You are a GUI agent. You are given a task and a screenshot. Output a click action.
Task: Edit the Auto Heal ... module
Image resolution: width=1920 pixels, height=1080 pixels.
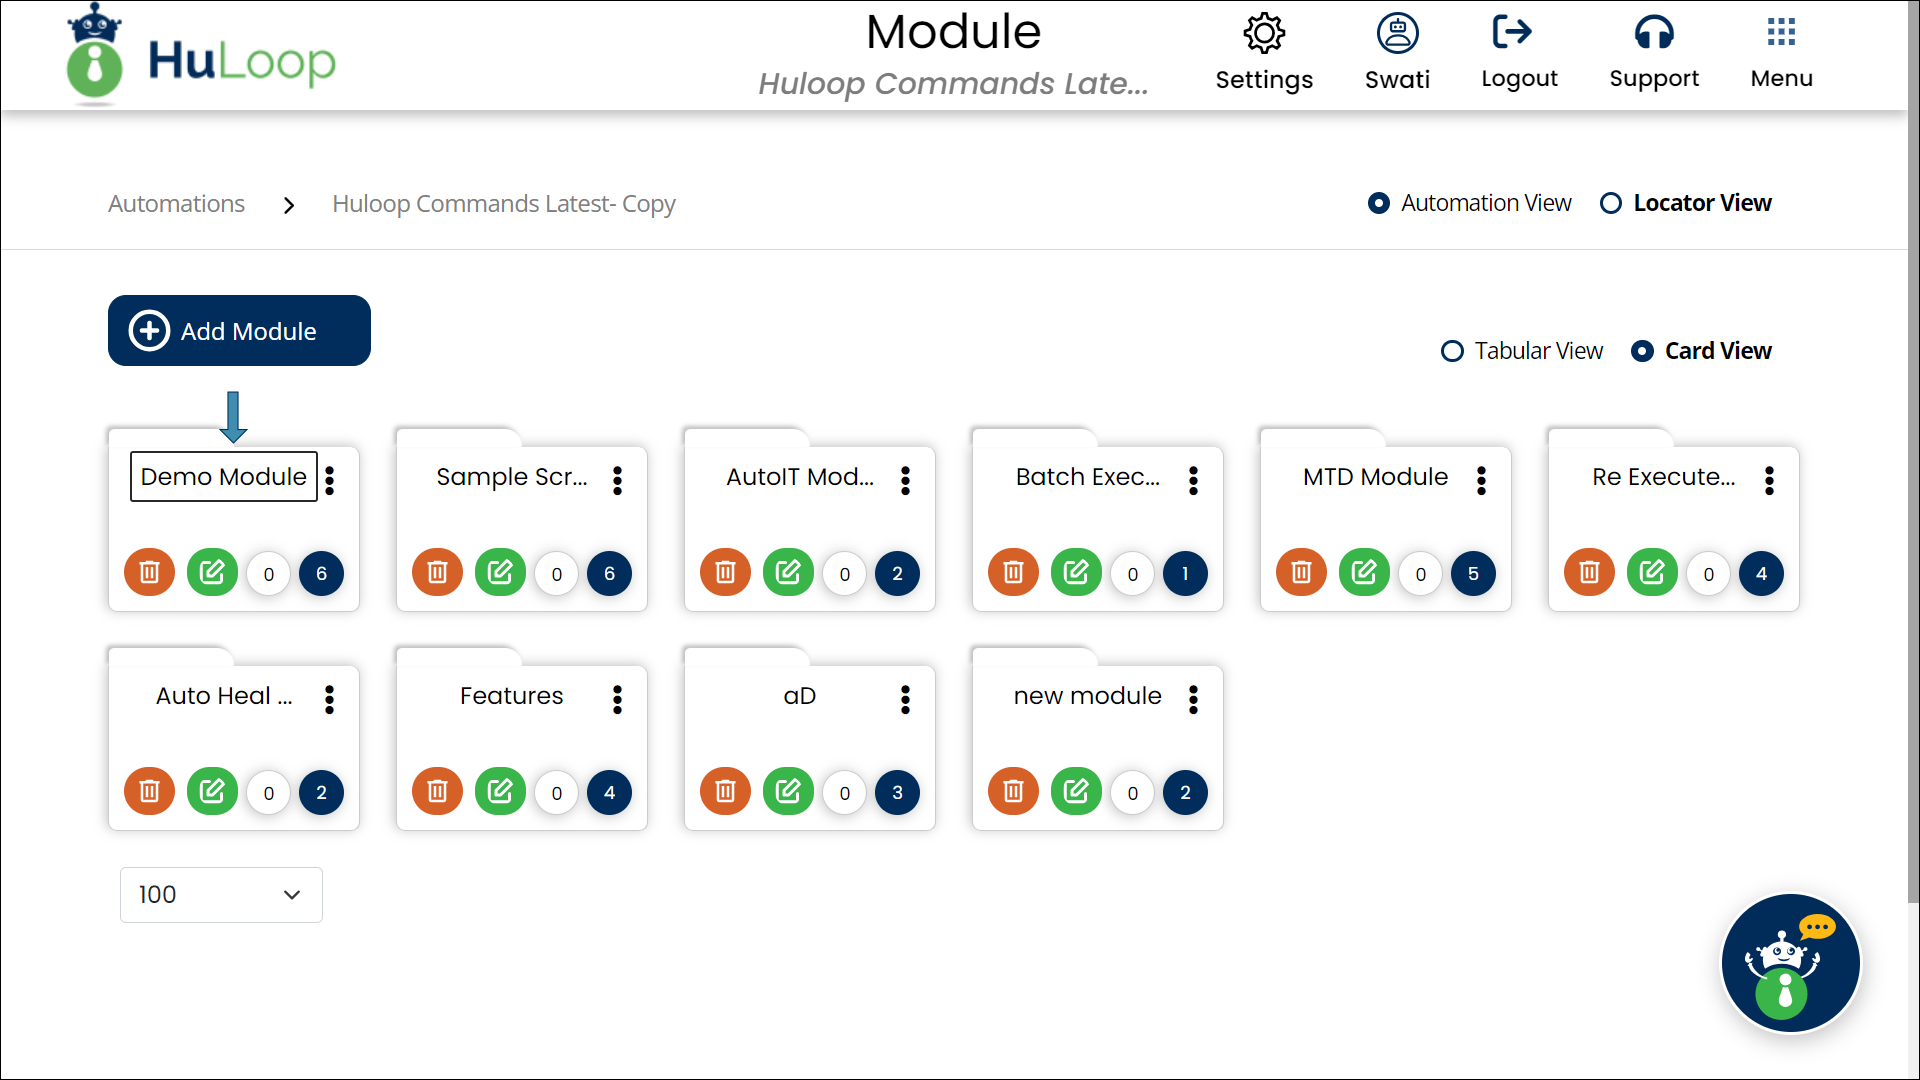[212, 792]
